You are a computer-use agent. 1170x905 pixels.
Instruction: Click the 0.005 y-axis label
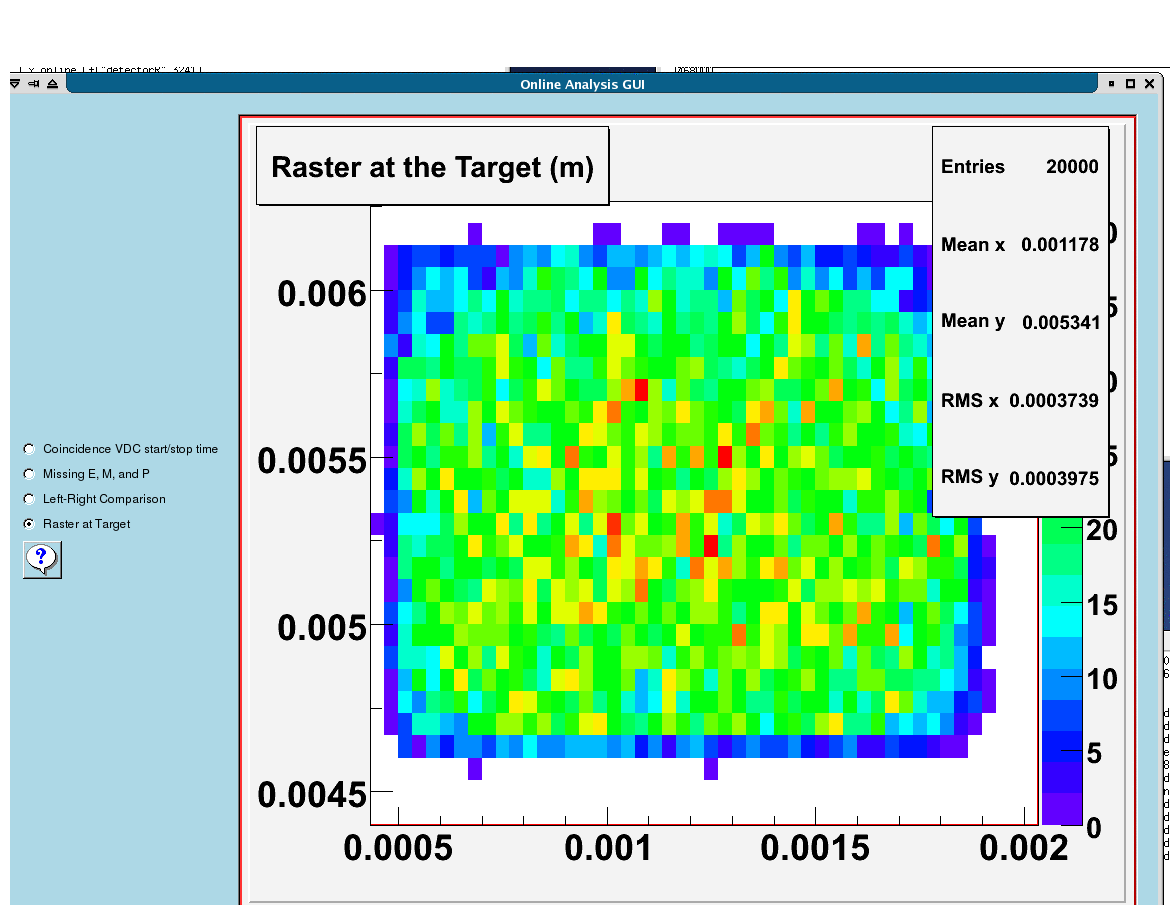coord(322,627)
